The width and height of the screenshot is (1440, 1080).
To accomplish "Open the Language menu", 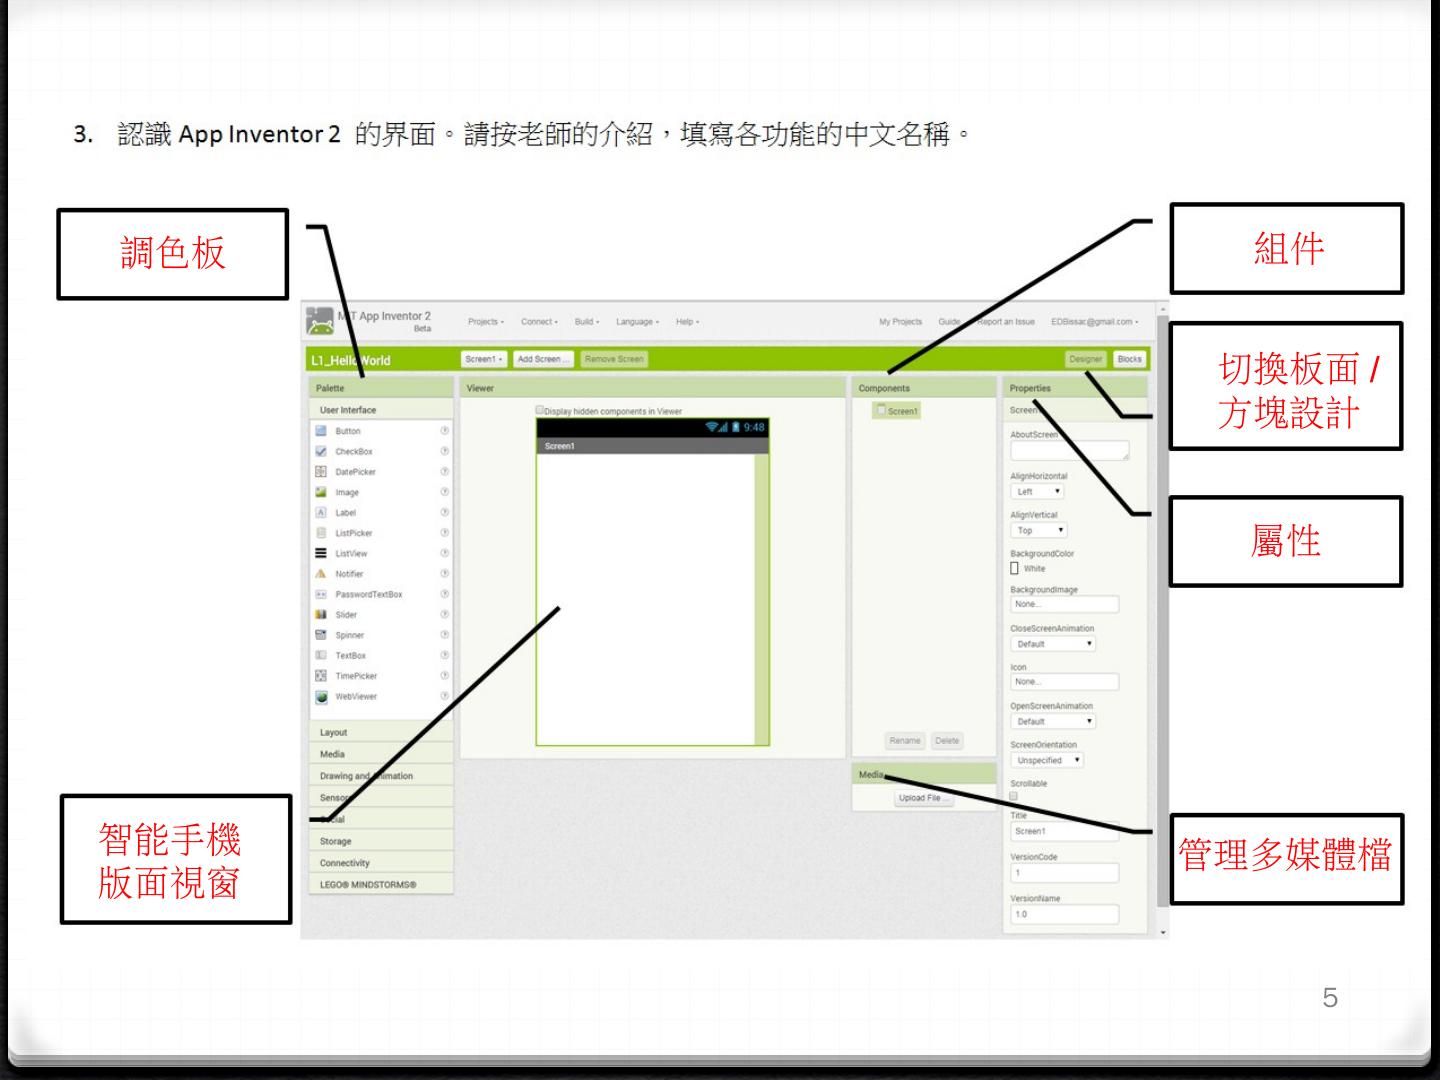I will click(x=637, y=322).
